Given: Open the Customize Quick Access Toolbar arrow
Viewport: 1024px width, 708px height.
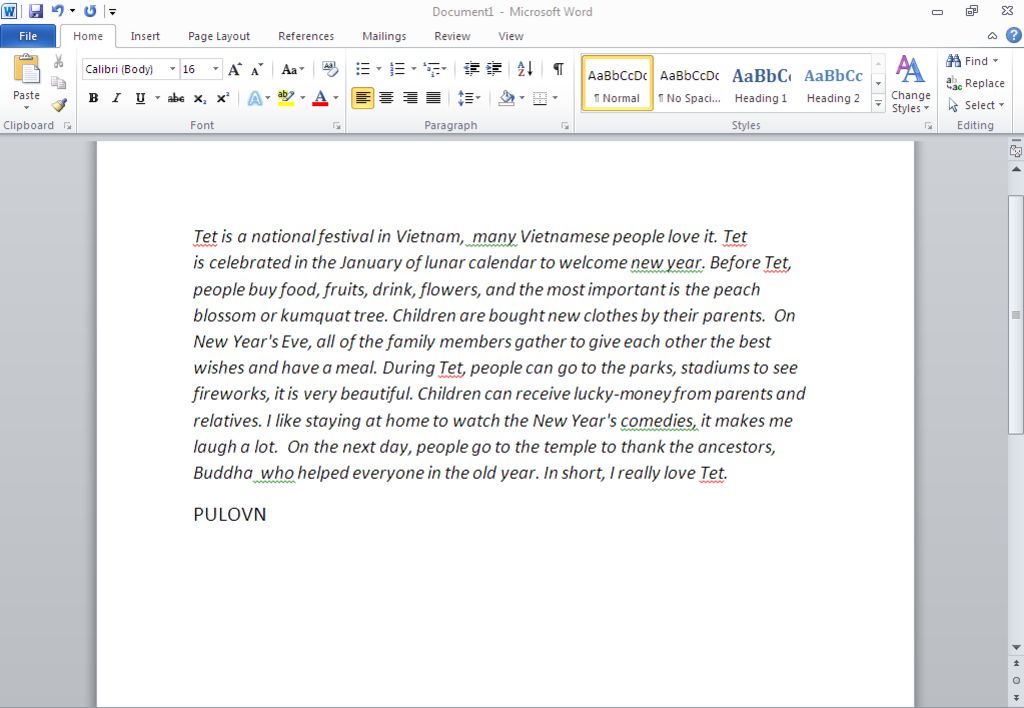Looking at the screenshot, I should [112, 11].
